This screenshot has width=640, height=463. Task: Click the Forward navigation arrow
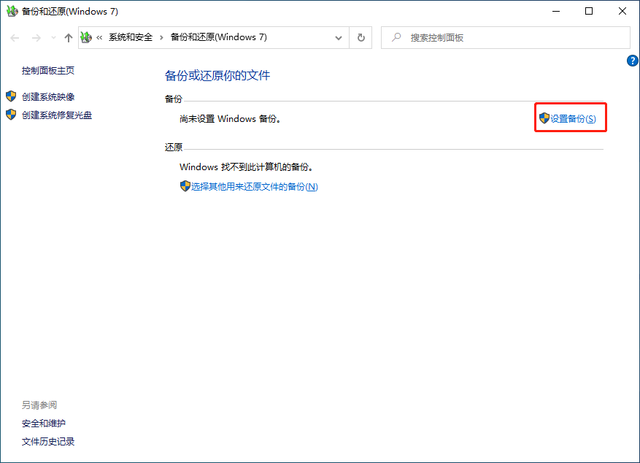tap(36, 38)
